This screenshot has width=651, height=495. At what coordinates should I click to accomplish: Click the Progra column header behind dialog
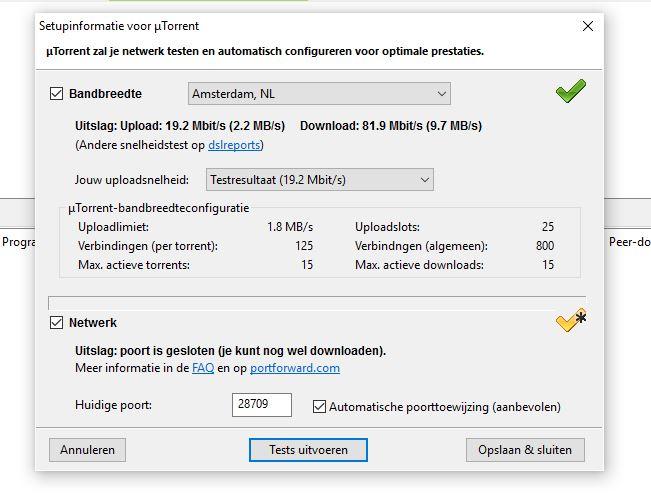[x=18, y=241]
